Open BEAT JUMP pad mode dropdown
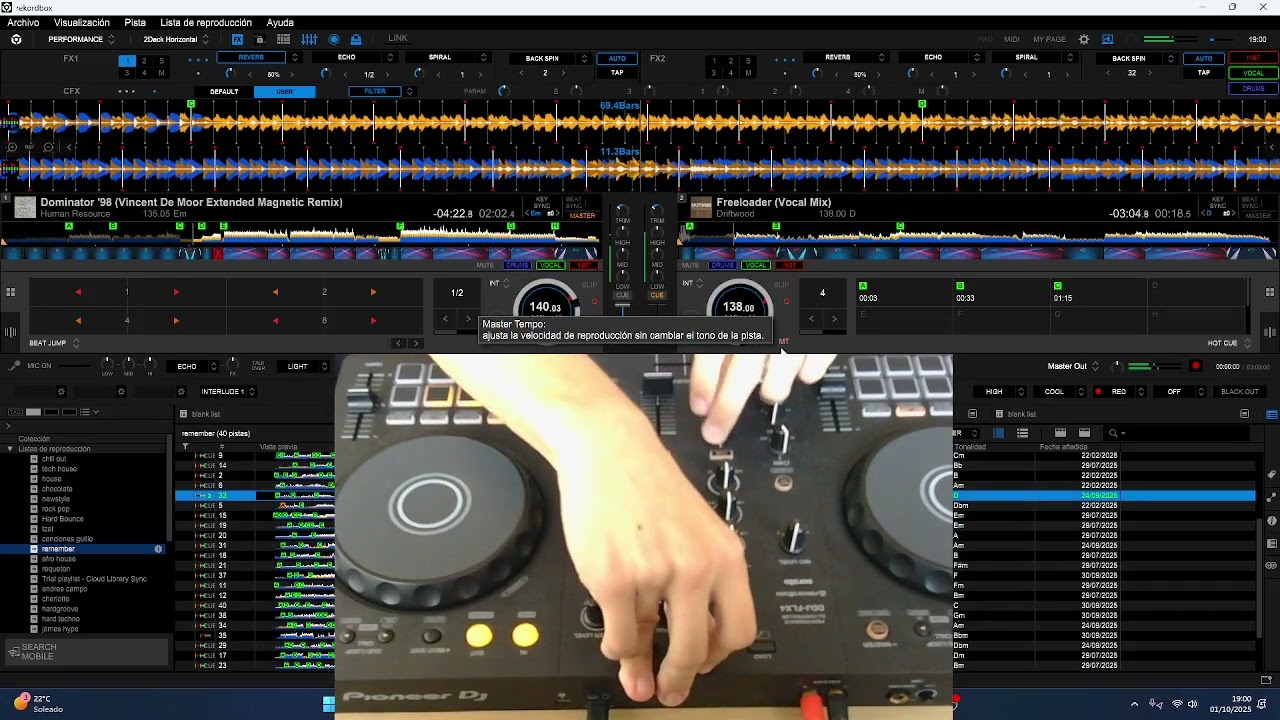1280x720 pixels. (54, 343)
